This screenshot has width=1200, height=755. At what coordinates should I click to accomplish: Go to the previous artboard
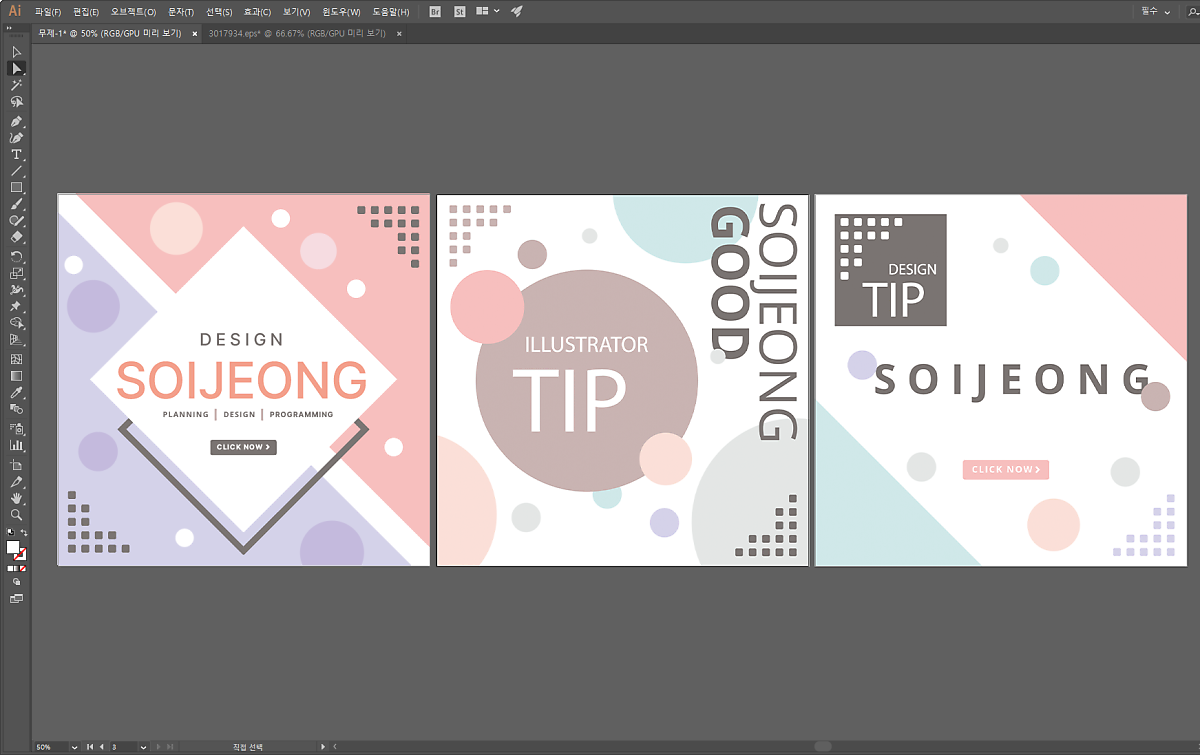point(101,747)
